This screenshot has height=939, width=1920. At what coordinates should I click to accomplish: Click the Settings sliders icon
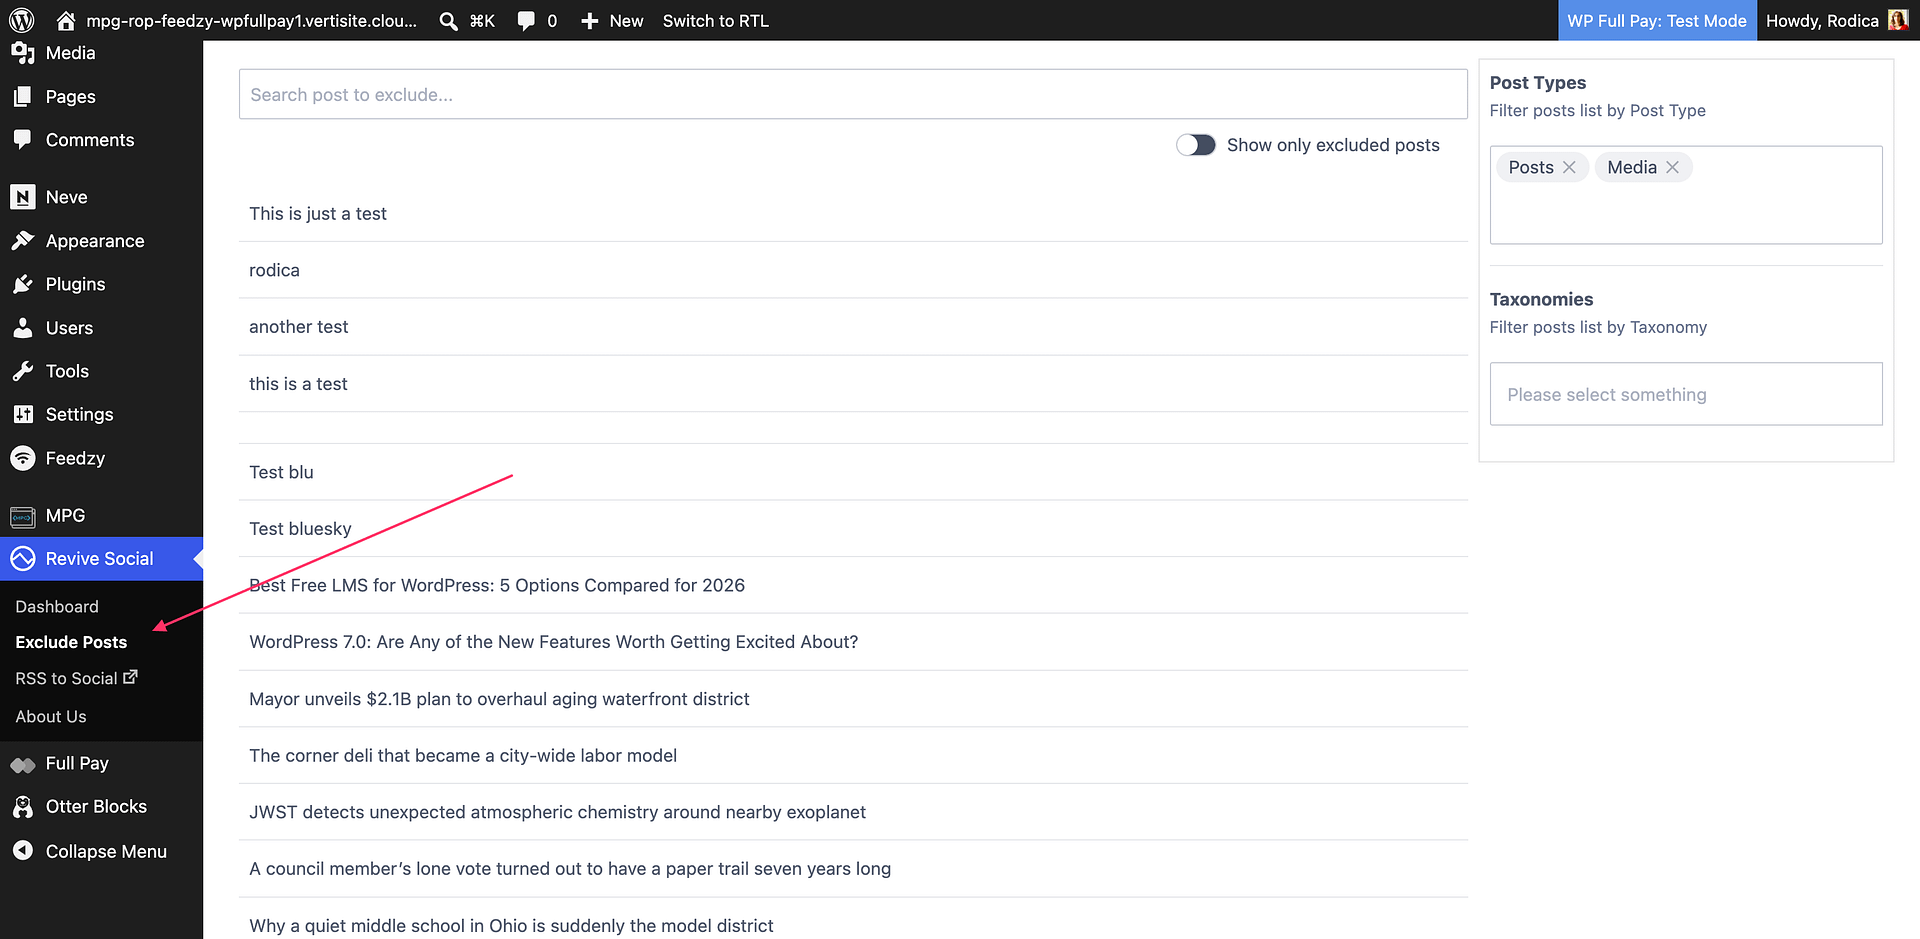[23, 414]
